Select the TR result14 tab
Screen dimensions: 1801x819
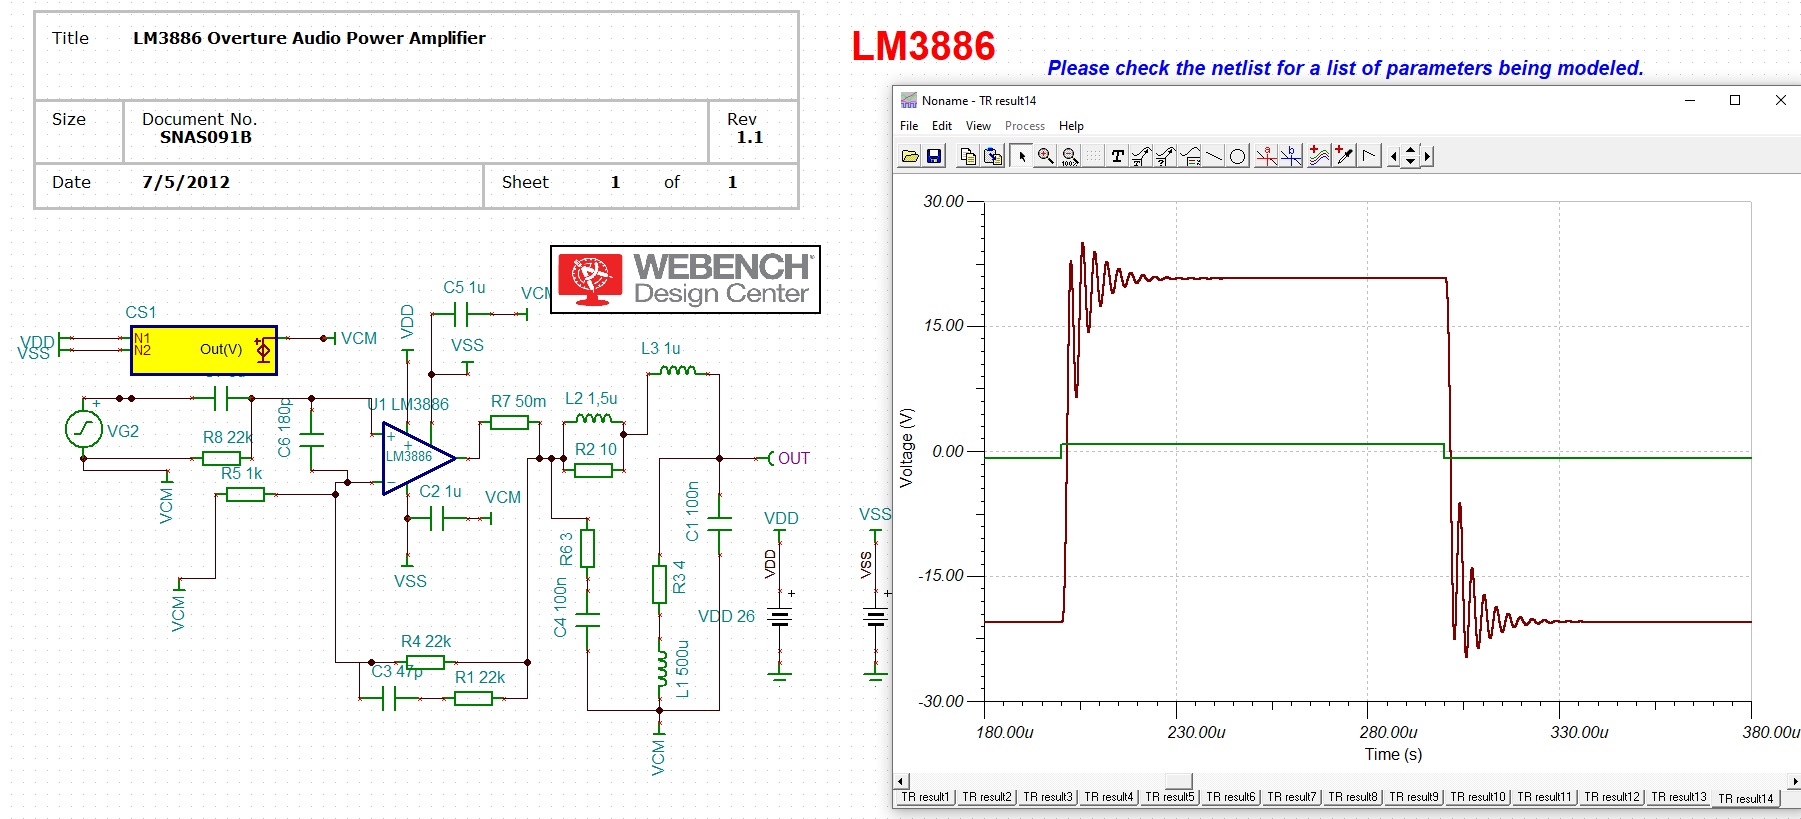[x=1745, y=798]
